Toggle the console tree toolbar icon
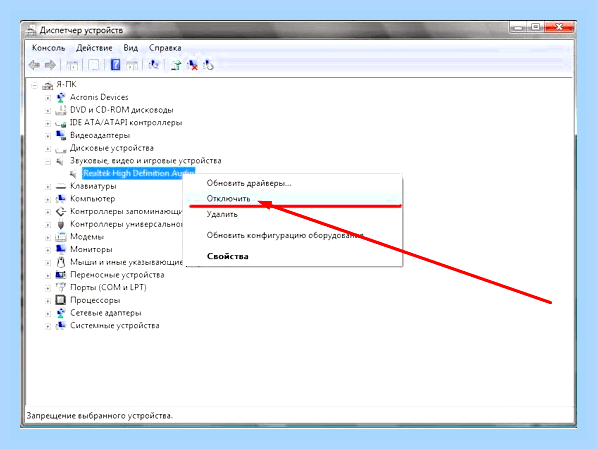597x449 pixels. point(72,65)
